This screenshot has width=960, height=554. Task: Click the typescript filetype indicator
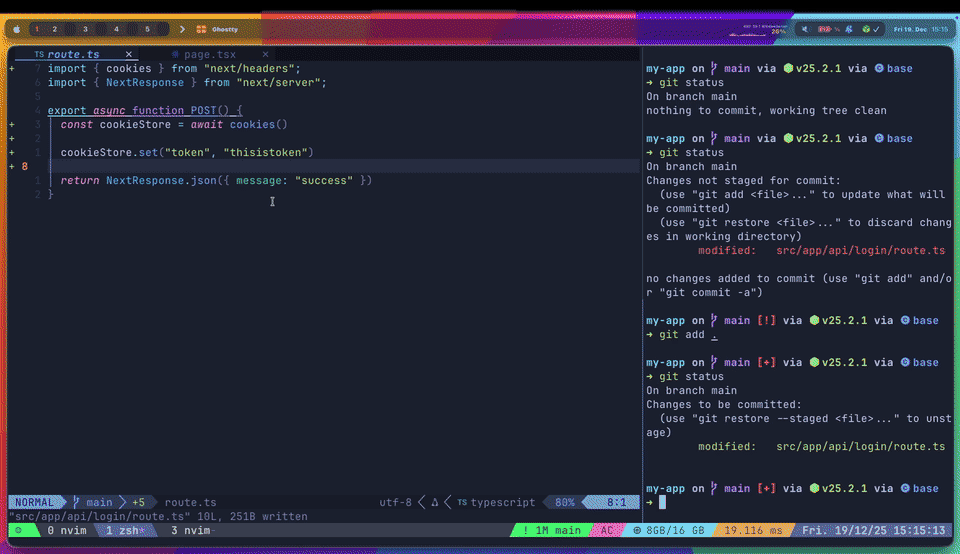pyautogui.click(x=497, y=503)
